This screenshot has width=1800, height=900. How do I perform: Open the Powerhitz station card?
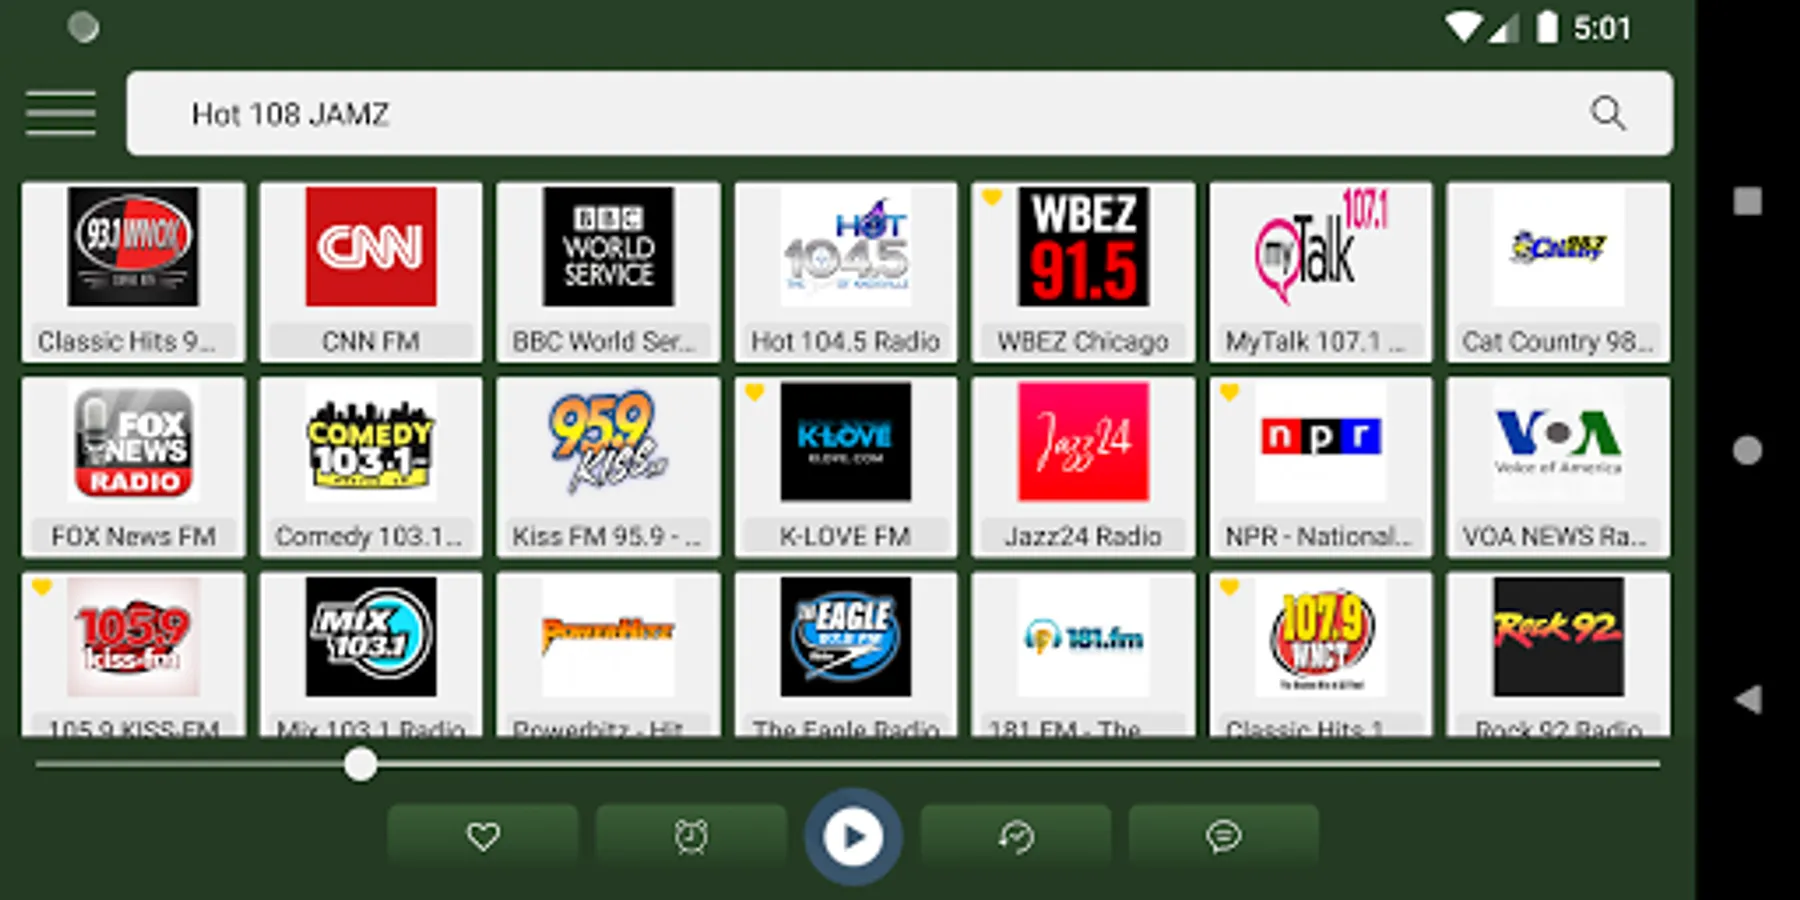[x=608, y=654]
